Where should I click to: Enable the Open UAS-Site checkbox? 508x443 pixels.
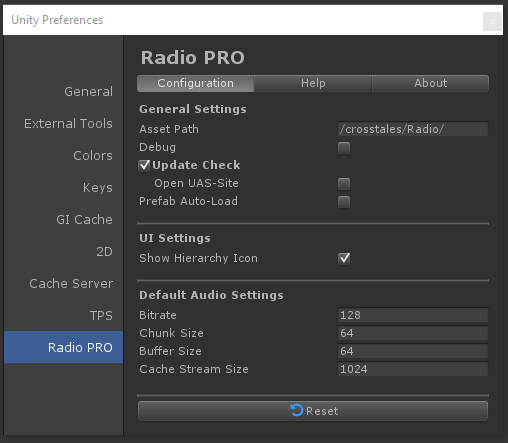(x=344, y=184)
